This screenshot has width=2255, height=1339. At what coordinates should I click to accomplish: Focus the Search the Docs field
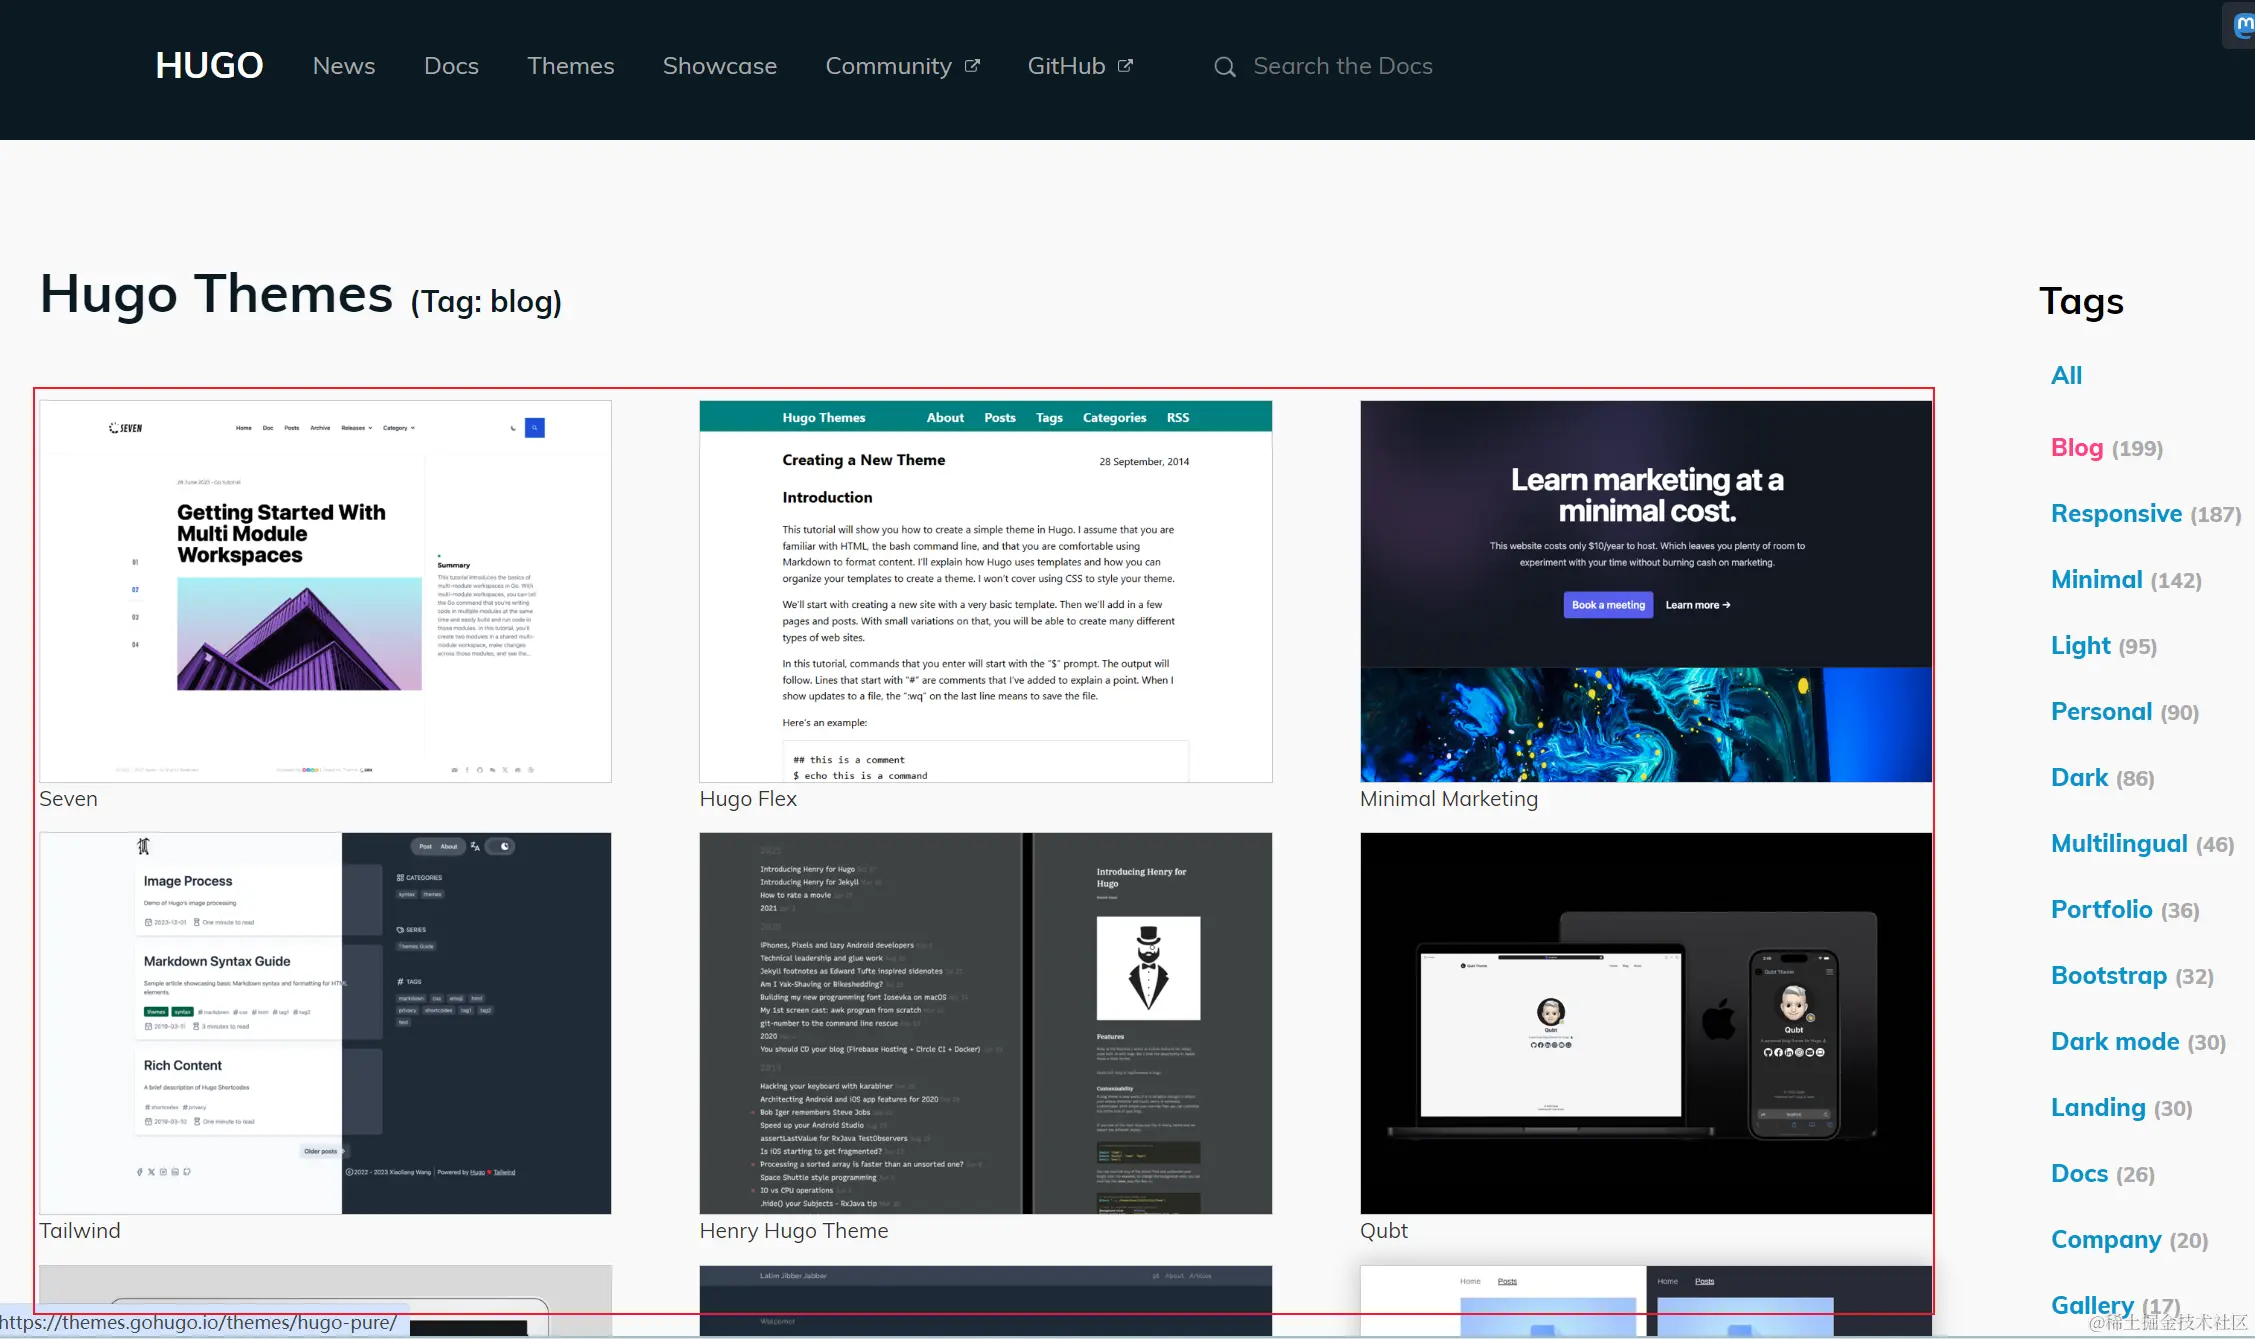coord(1342,66)
